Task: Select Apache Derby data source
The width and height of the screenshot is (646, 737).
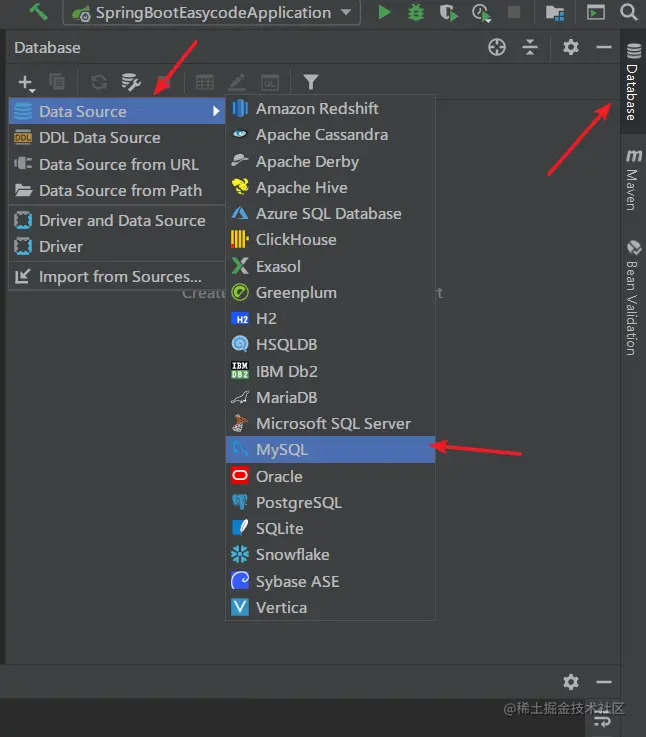Action: (x=331, y=161)
